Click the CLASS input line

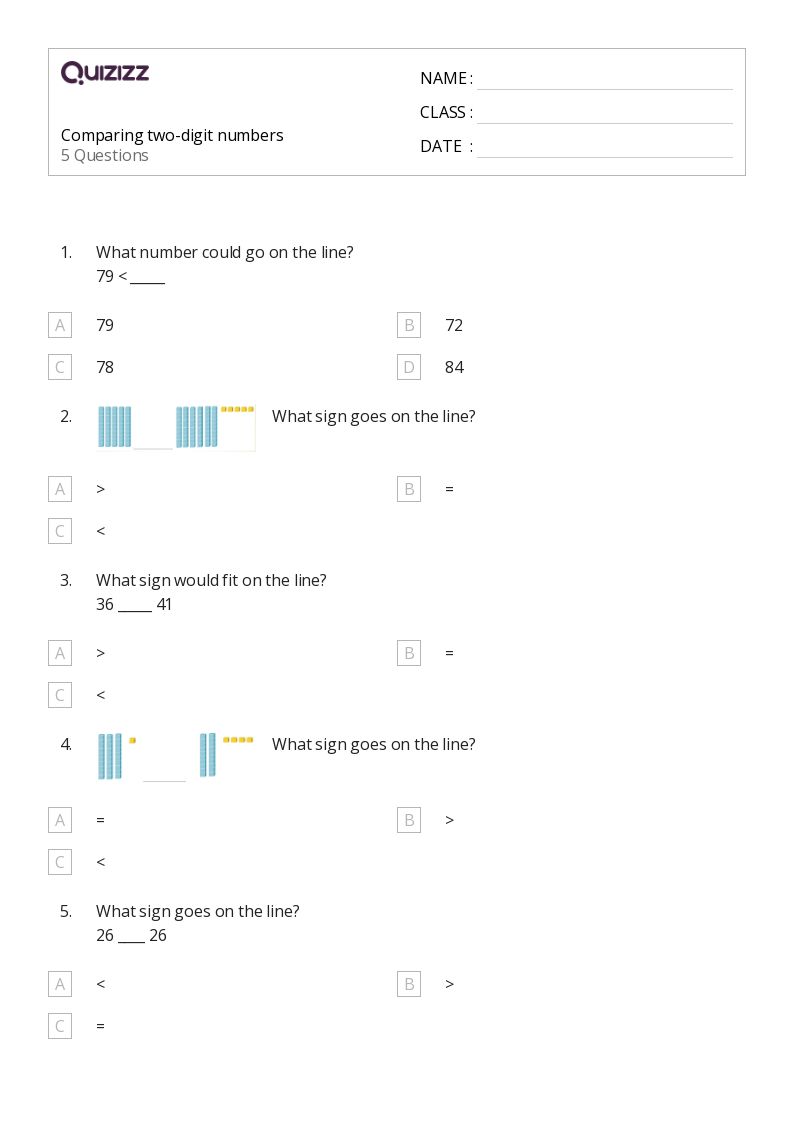pyautogui.click(x=604, y=113)
